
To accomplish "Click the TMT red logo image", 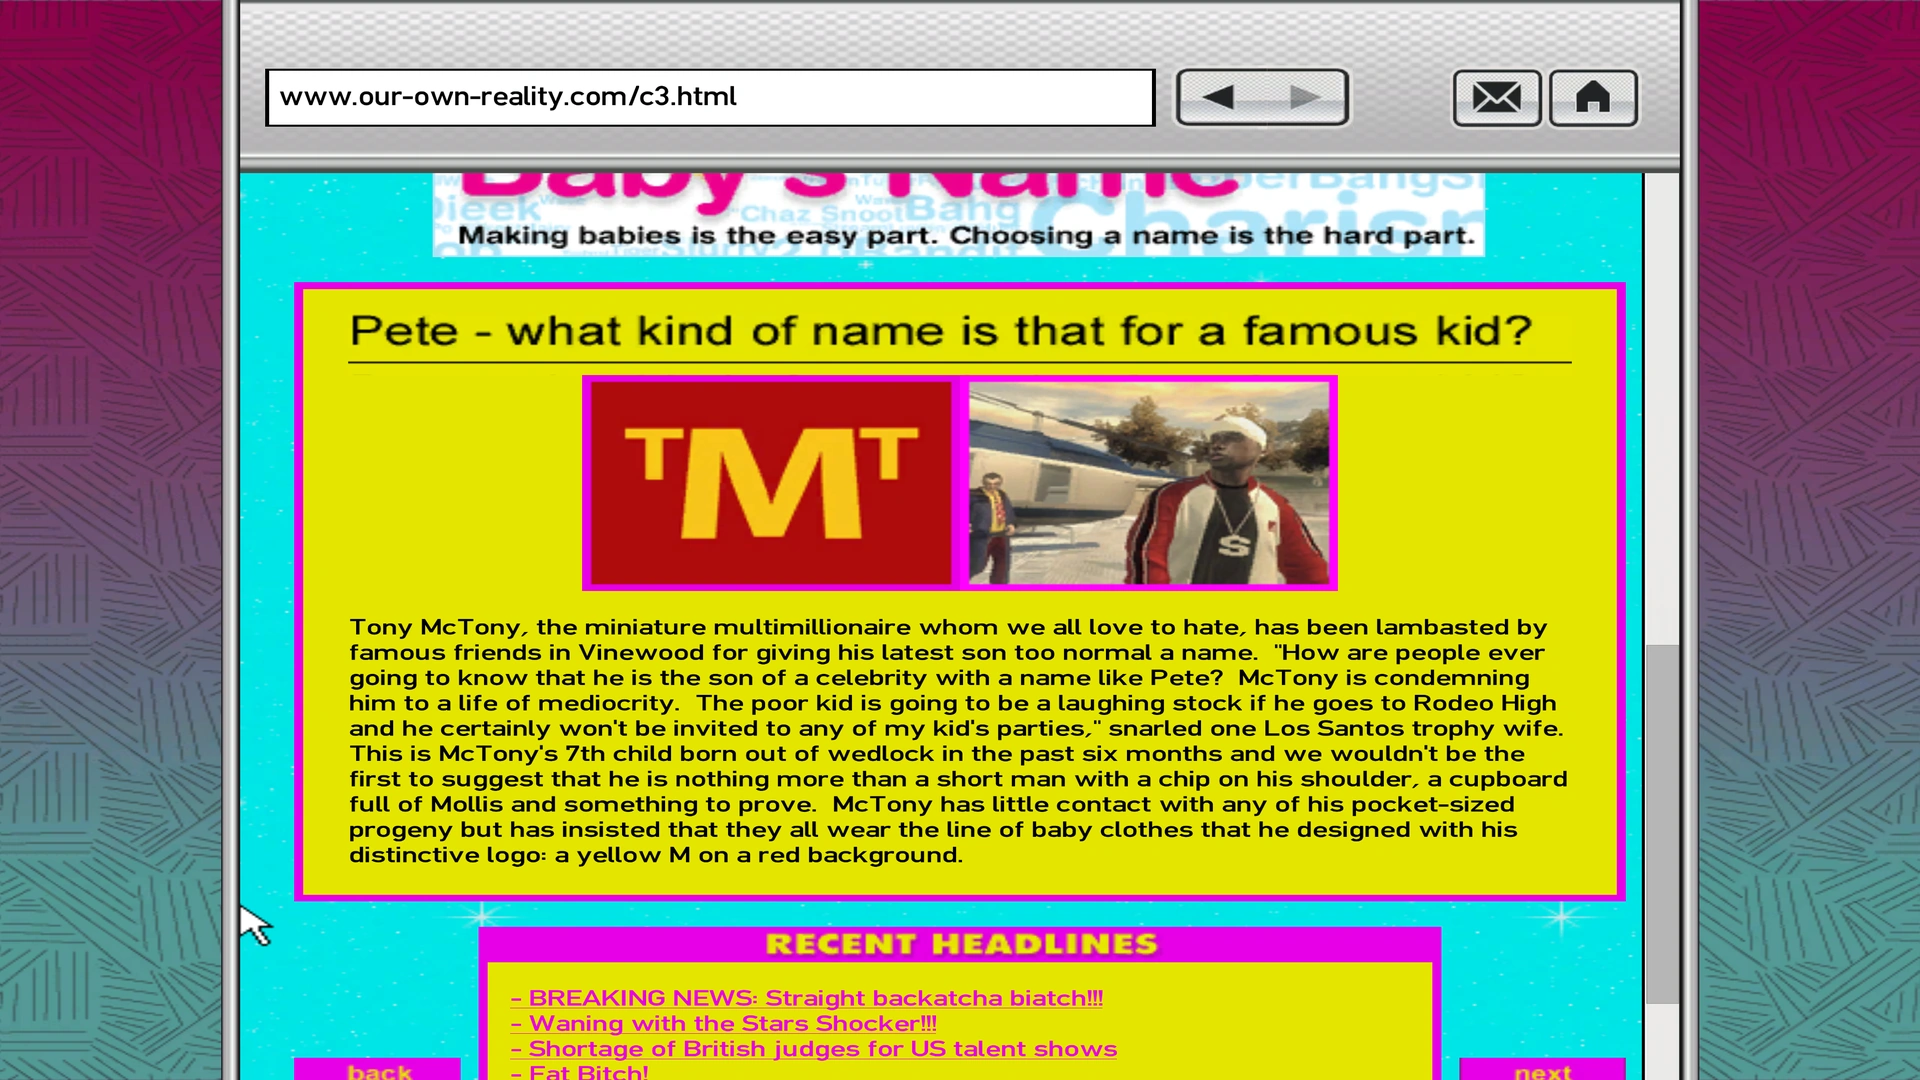I will [770, 483].
